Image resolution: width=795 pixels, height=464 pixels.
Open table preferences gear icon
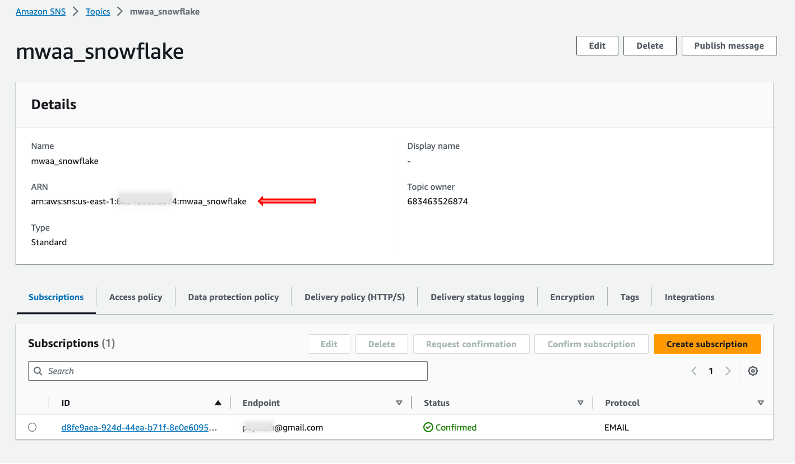pos(753,371)
